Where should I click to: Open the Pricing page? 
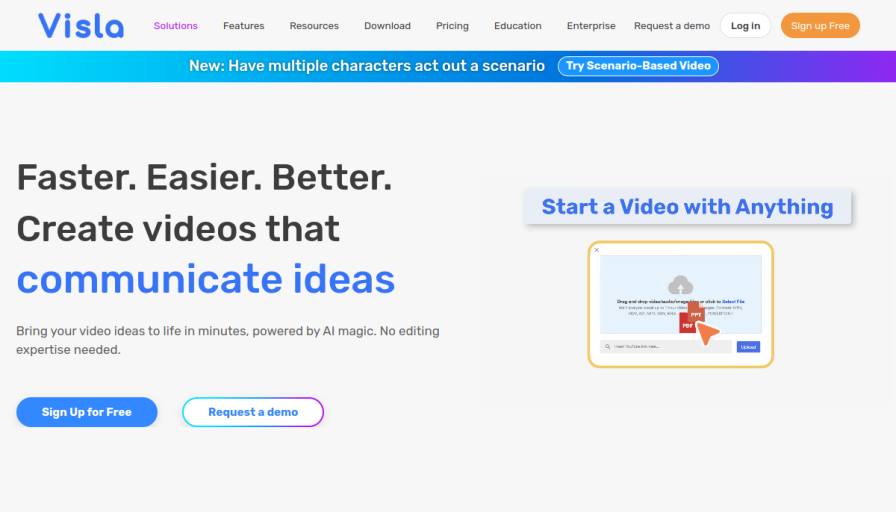coord(452,26)
